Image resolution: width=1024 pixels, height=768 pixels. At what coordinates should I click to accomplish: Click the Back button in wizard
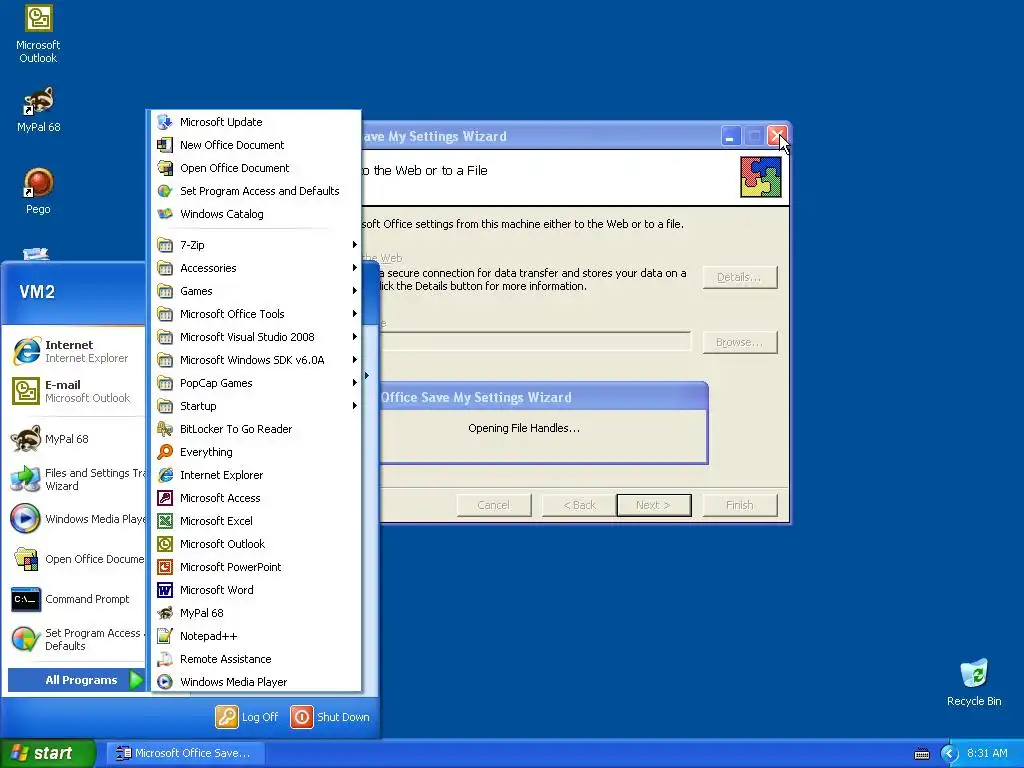pyautogui.click(x=579, y=505)
